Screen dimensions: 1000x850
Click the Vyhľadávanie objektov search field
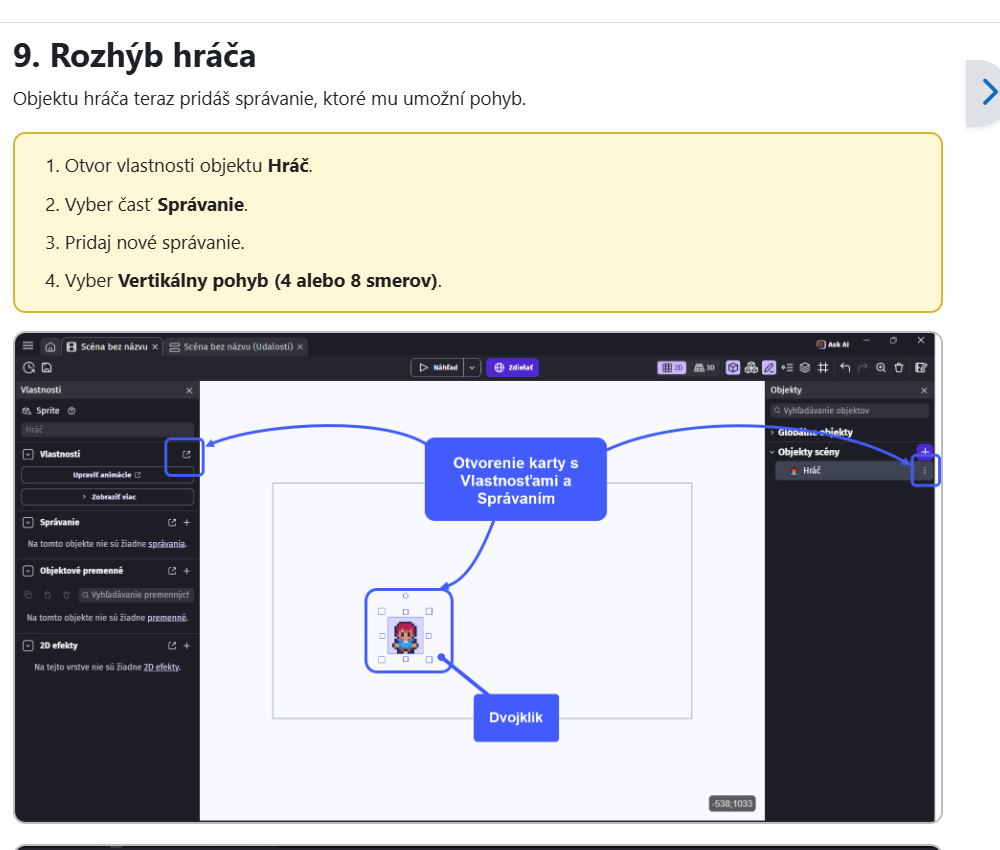pyautogui.click(x=849, y=411)
